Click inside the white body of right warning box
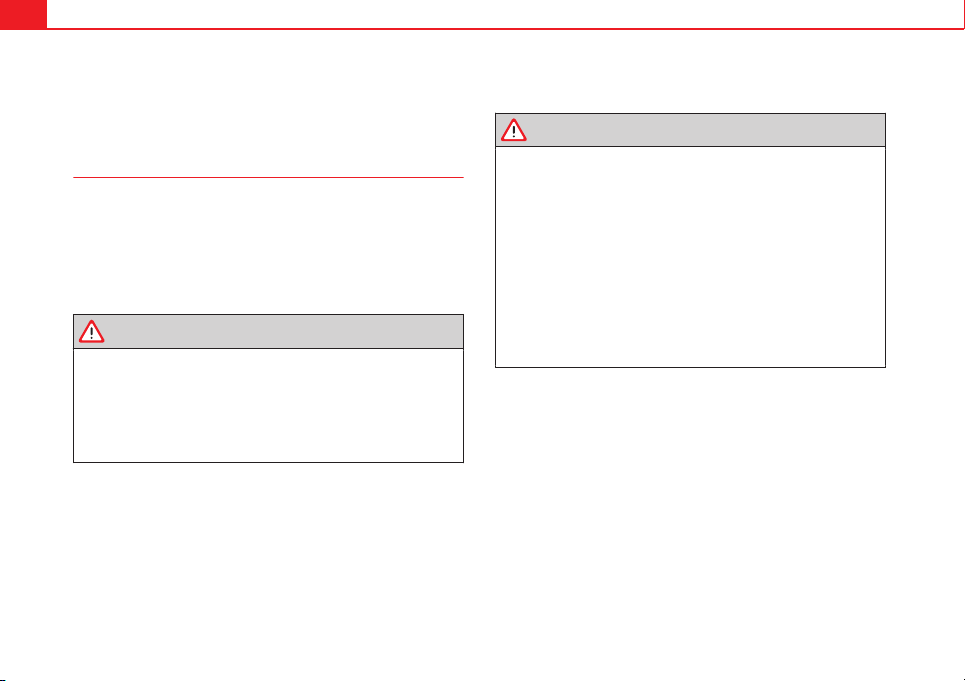This screenshot has height=681, width=965. coord(690,257)
